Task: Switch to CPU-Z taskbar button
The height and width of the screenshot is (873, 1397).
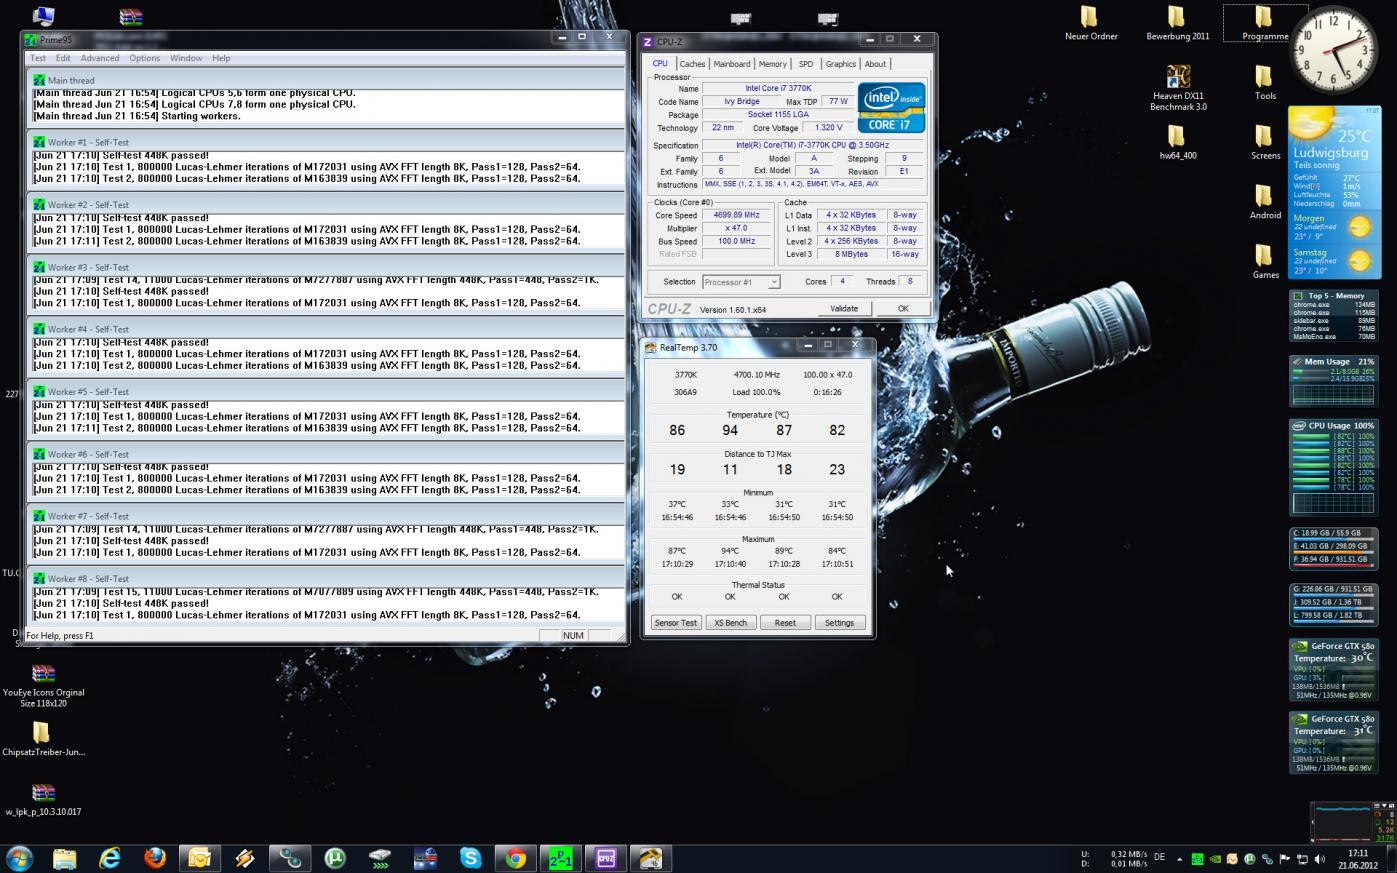Action: pyautogui.click(x=605, y=858)
